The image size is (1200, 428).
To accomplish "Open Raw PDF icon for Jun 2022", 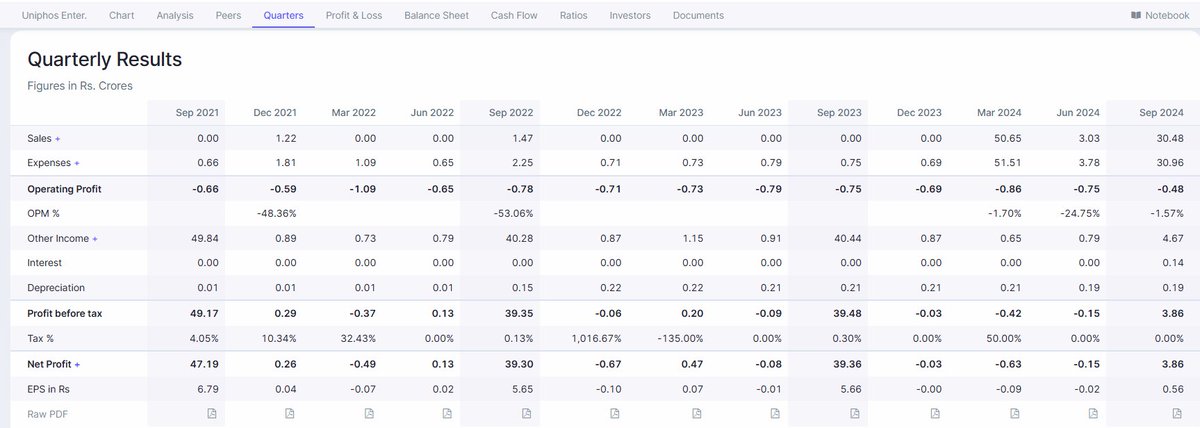I will tap(448, 413).
